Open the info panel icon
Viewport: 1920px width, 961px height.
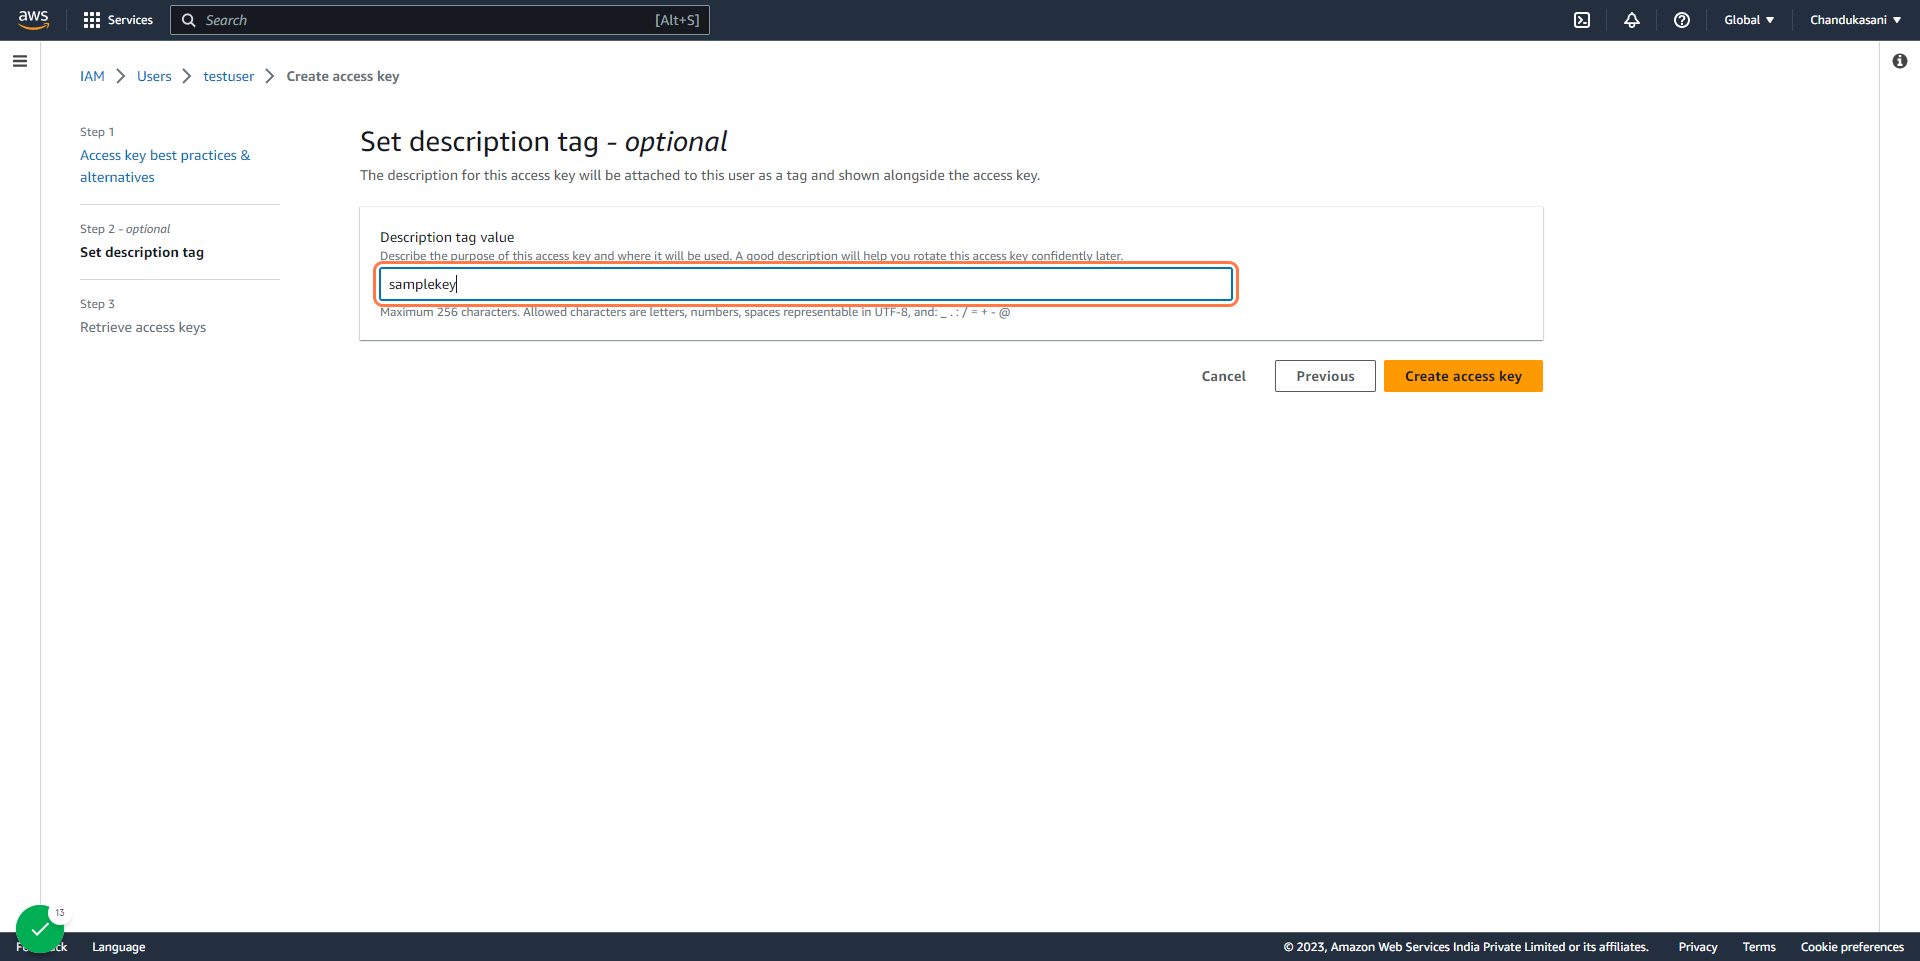pos(1900,61)
